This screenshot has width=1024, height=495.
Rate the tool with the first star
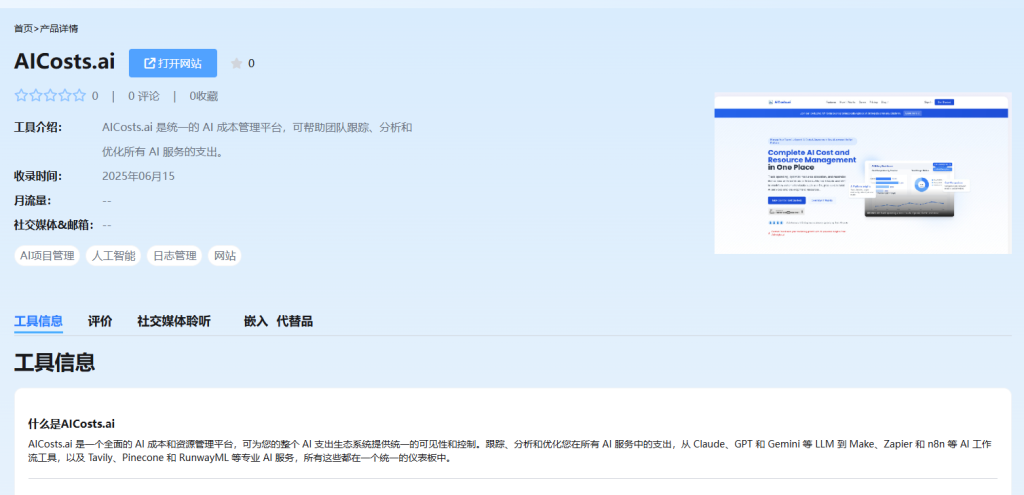coord(21,96)
